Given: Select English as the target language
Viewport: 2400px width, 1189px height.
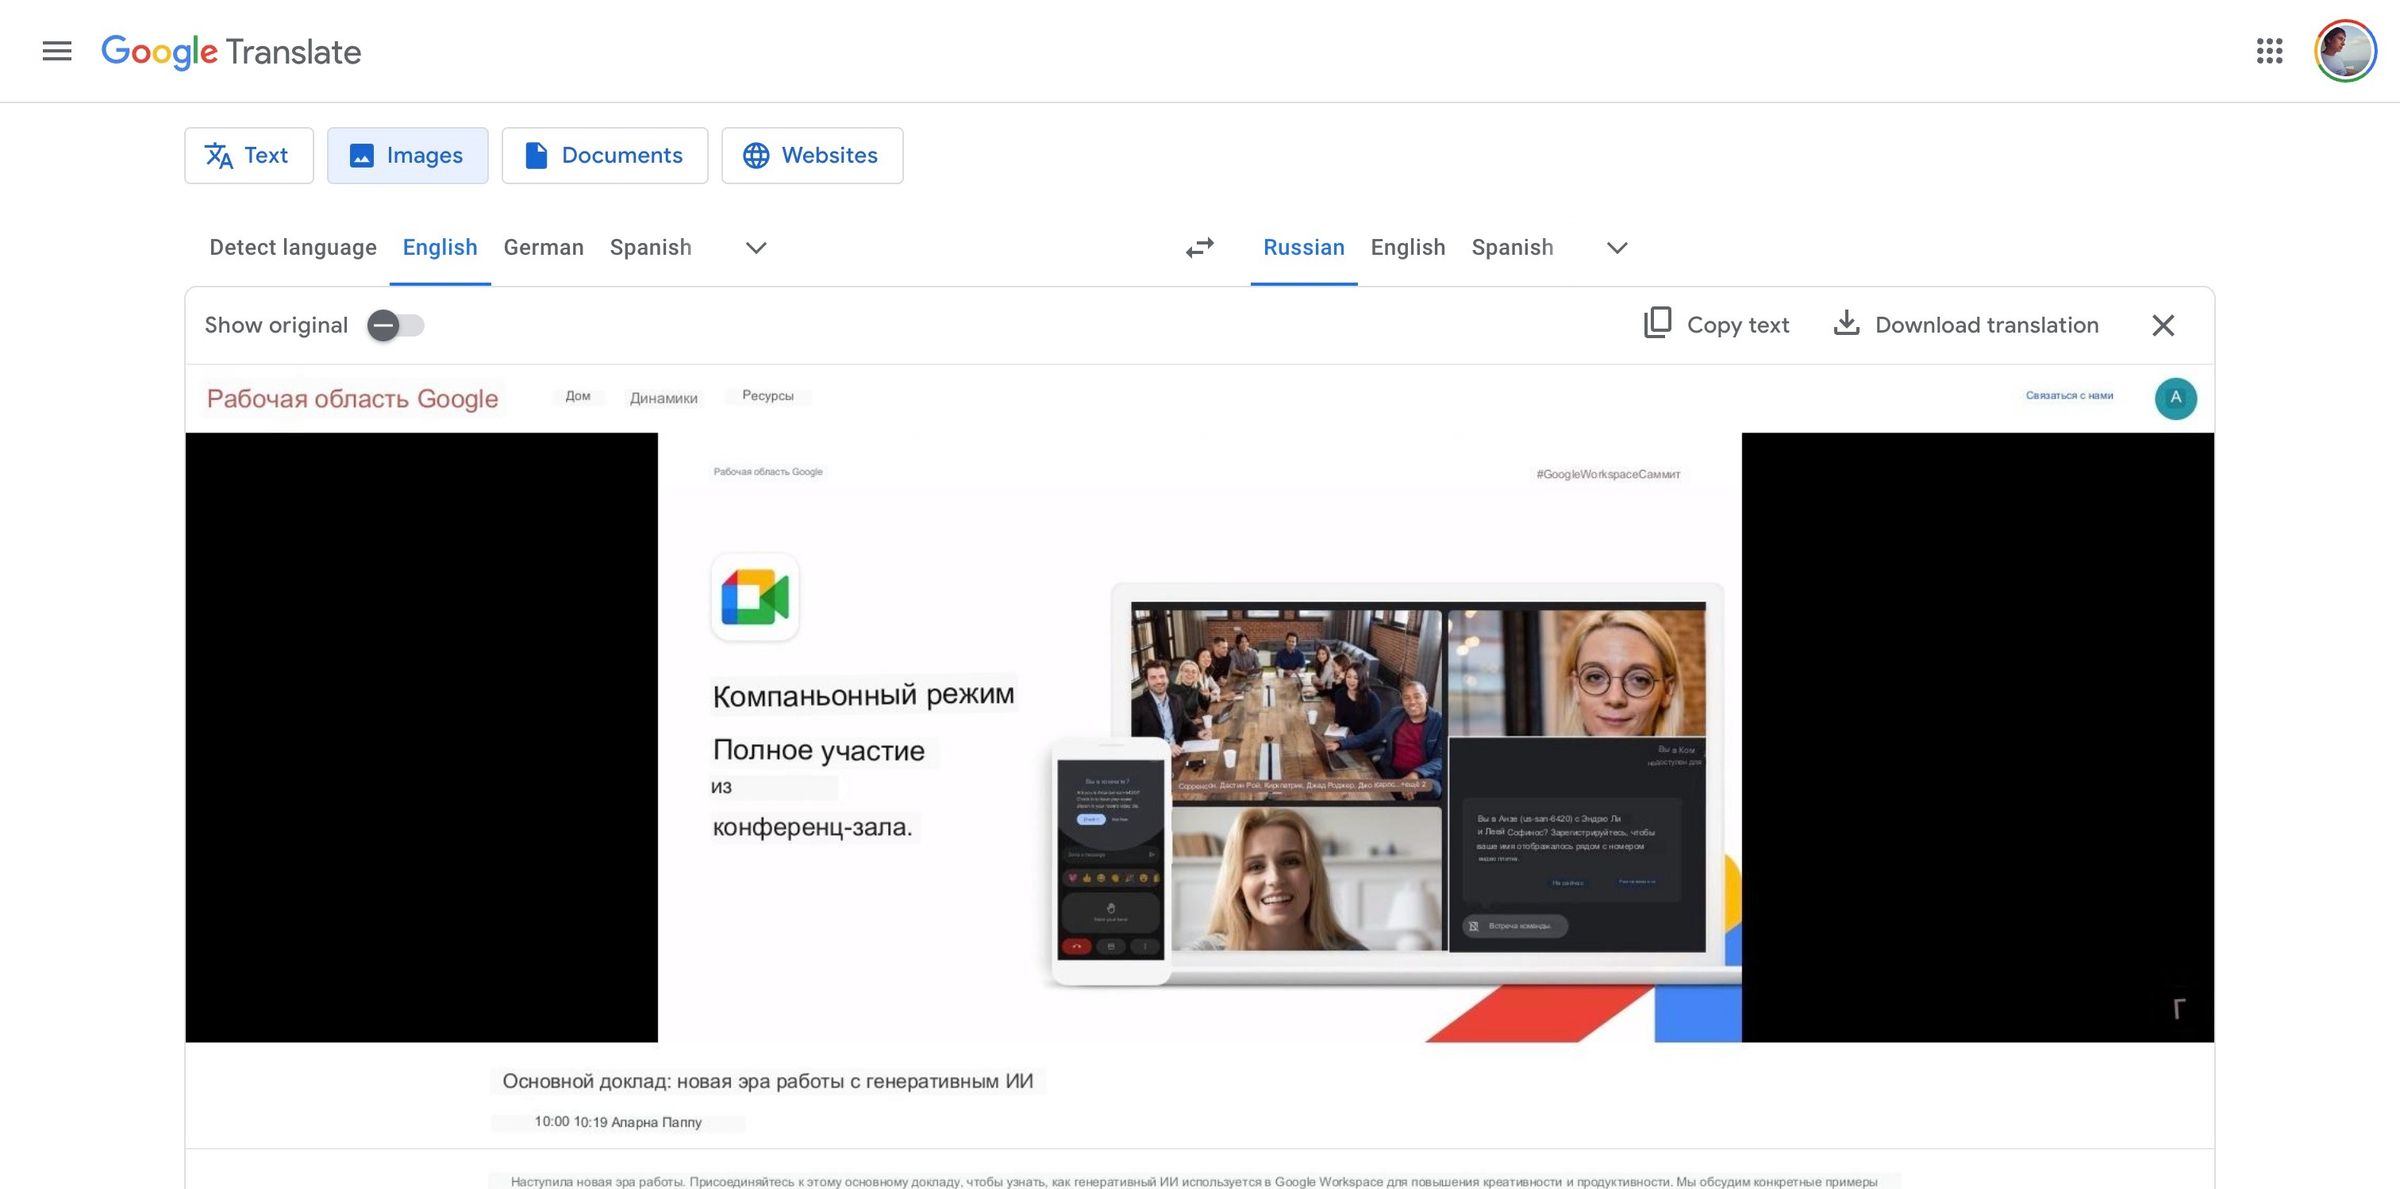Looking at the screenshot, I should (1407, 247).
